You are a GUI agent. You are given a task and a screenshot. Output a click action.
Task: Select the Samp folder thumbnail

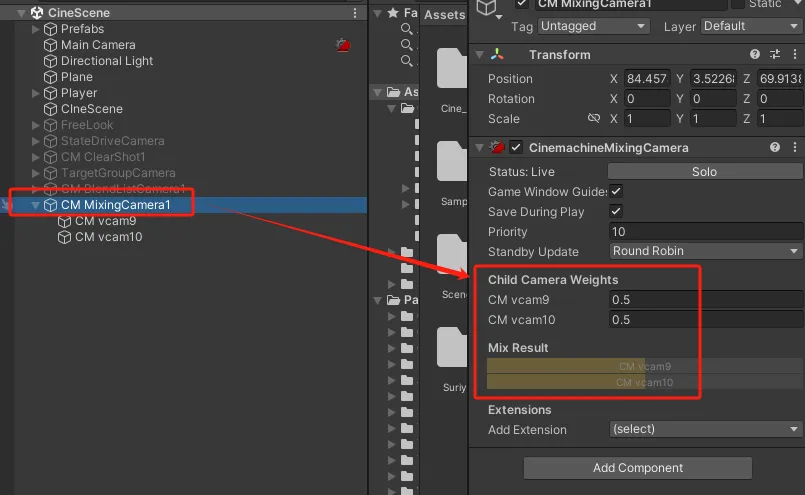[x=452, y=162]
